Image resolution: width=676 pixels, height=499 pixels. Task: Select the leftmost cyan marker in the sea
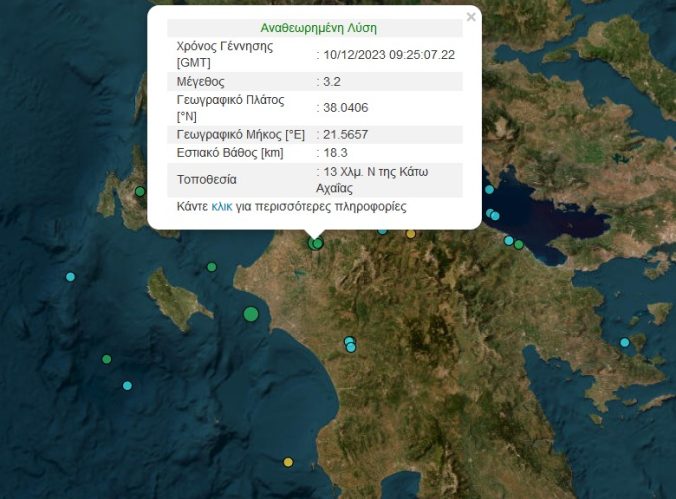pyautogui.click(x=70, y=277)
